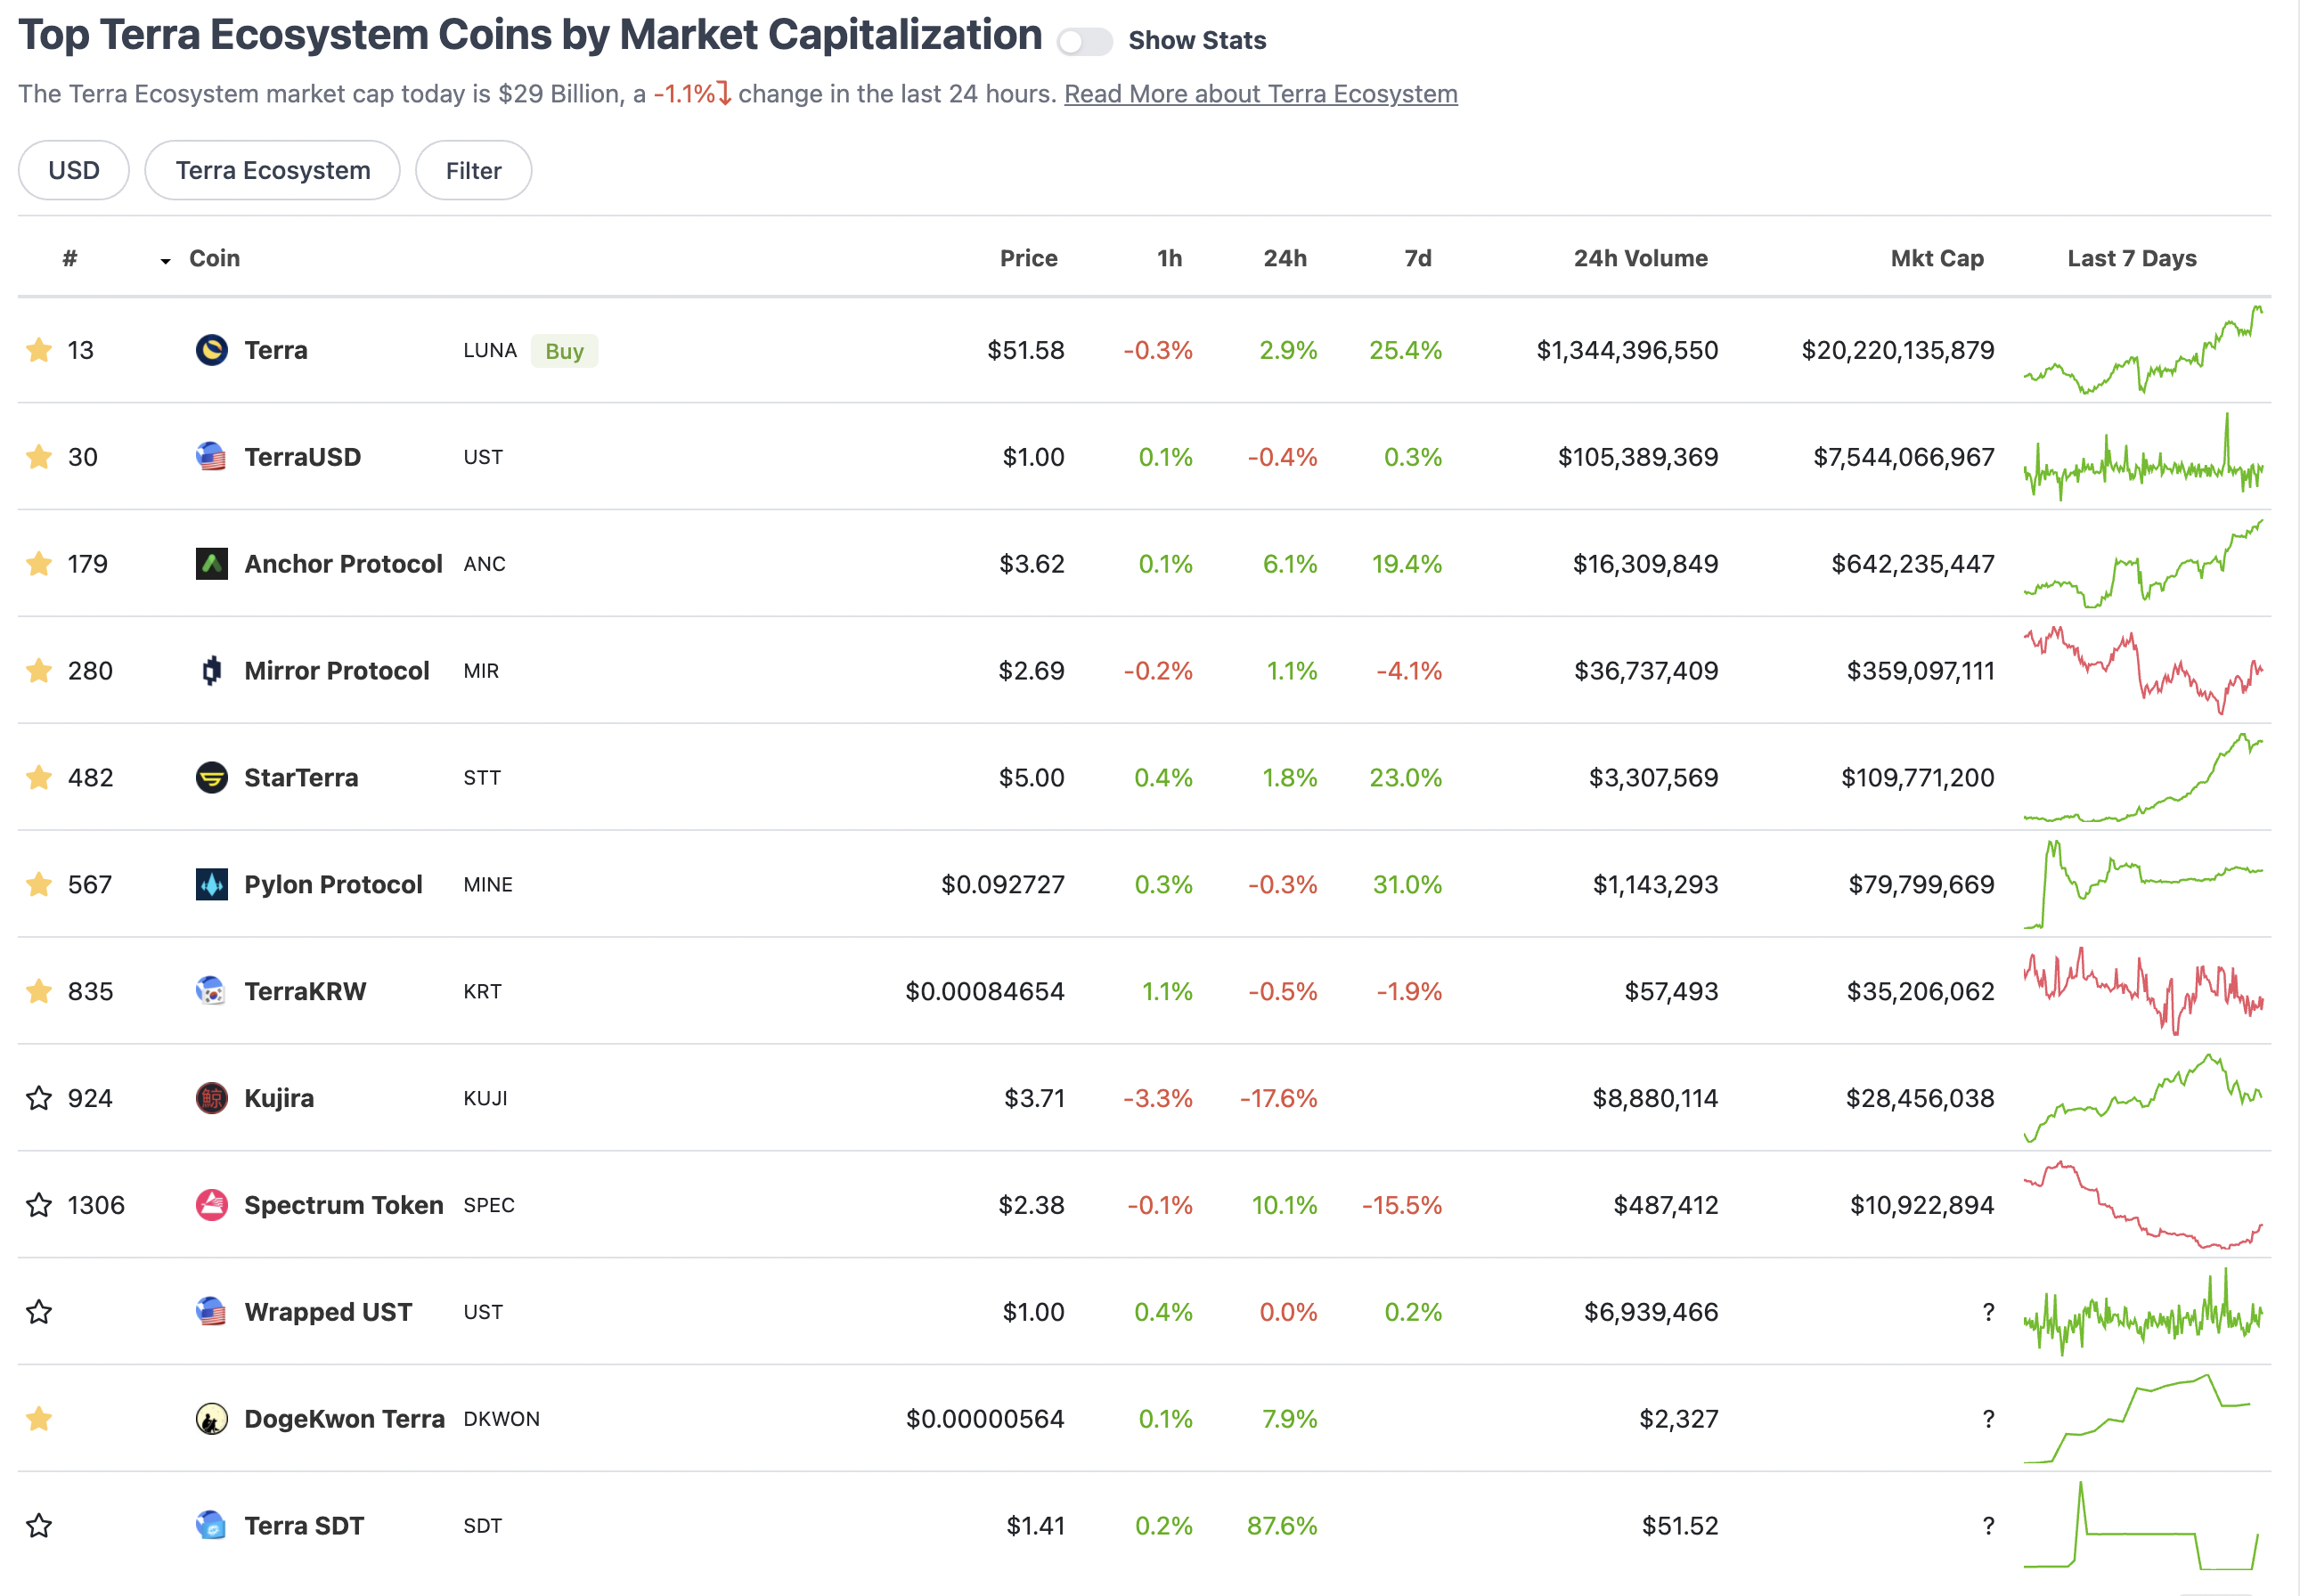Star the Terra SDT coin

[39, 1526]
